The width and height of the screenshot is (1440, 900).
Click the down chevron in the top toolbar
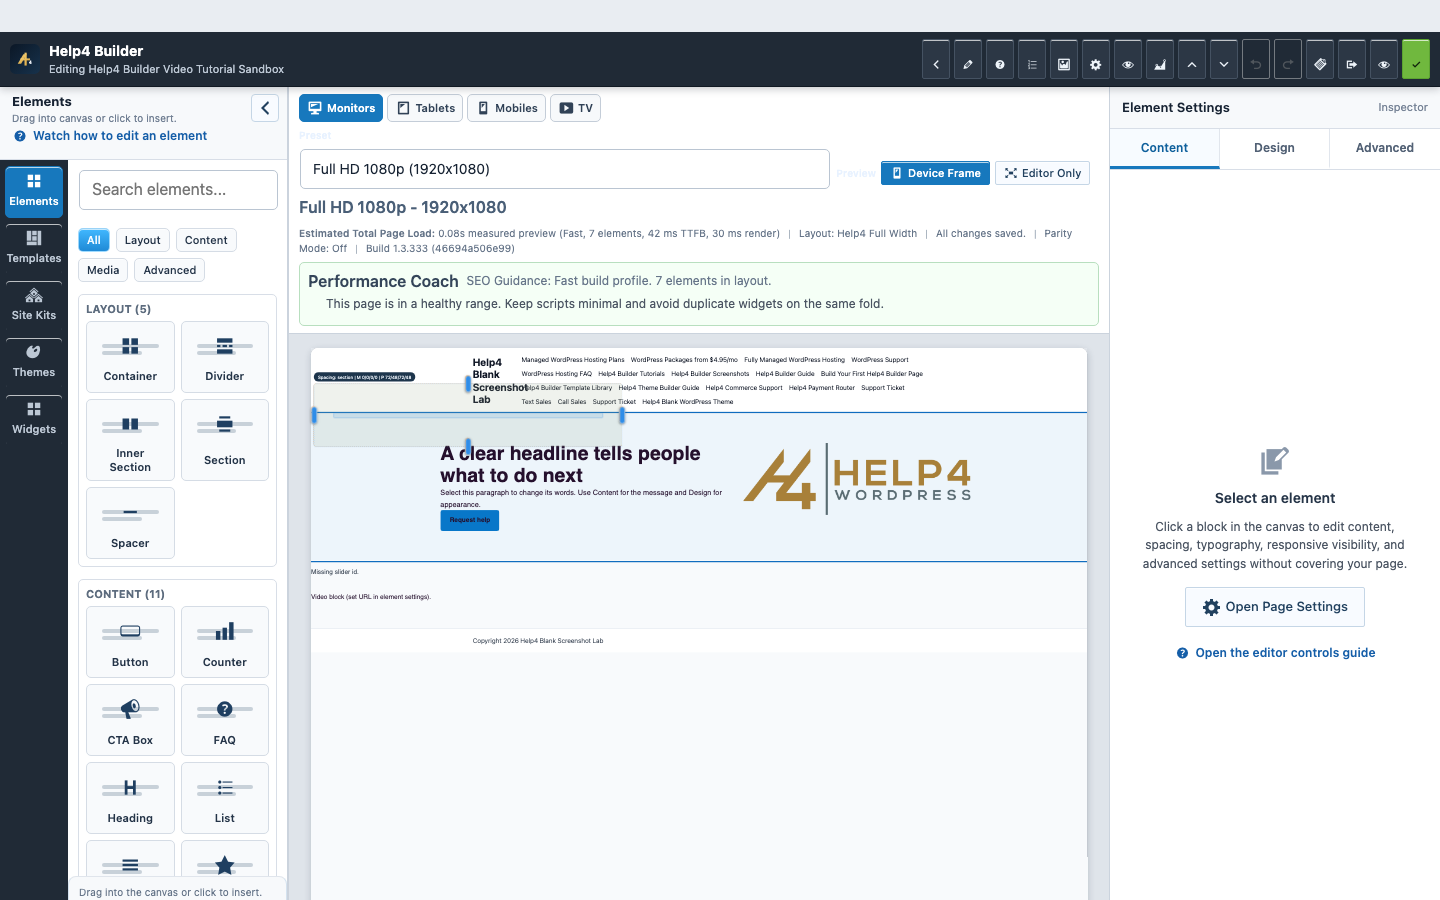(1224, 60)
